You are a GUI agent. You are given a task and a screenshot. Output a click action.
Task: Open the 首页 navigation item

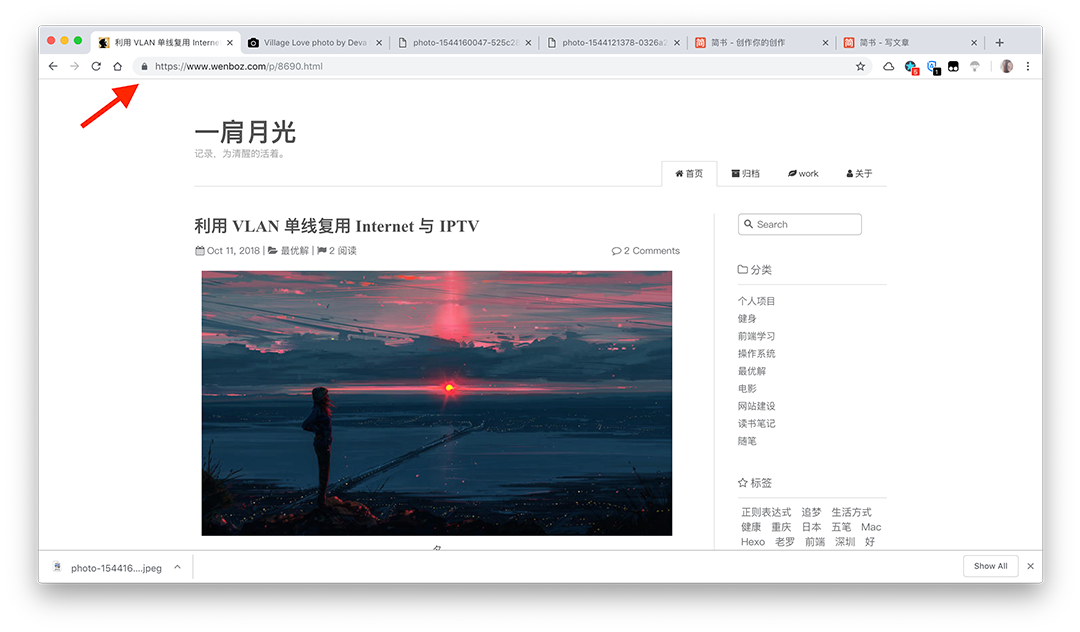pyautogui.click(x=689, y=173)
